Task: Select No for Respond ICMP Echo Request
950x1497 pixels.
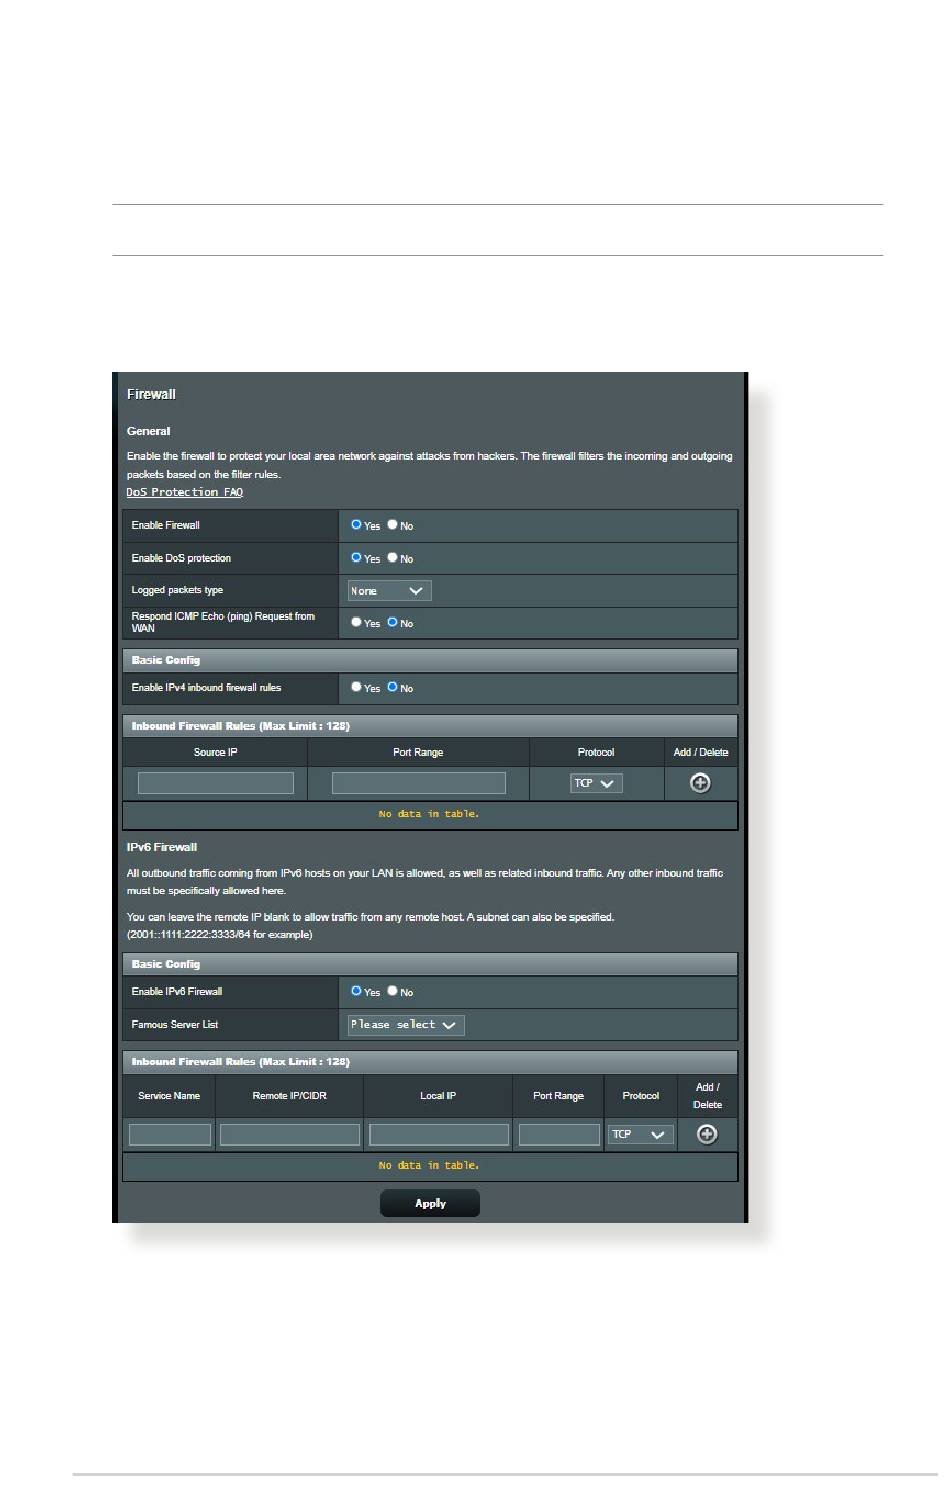Action: click(x=393, y=622)
